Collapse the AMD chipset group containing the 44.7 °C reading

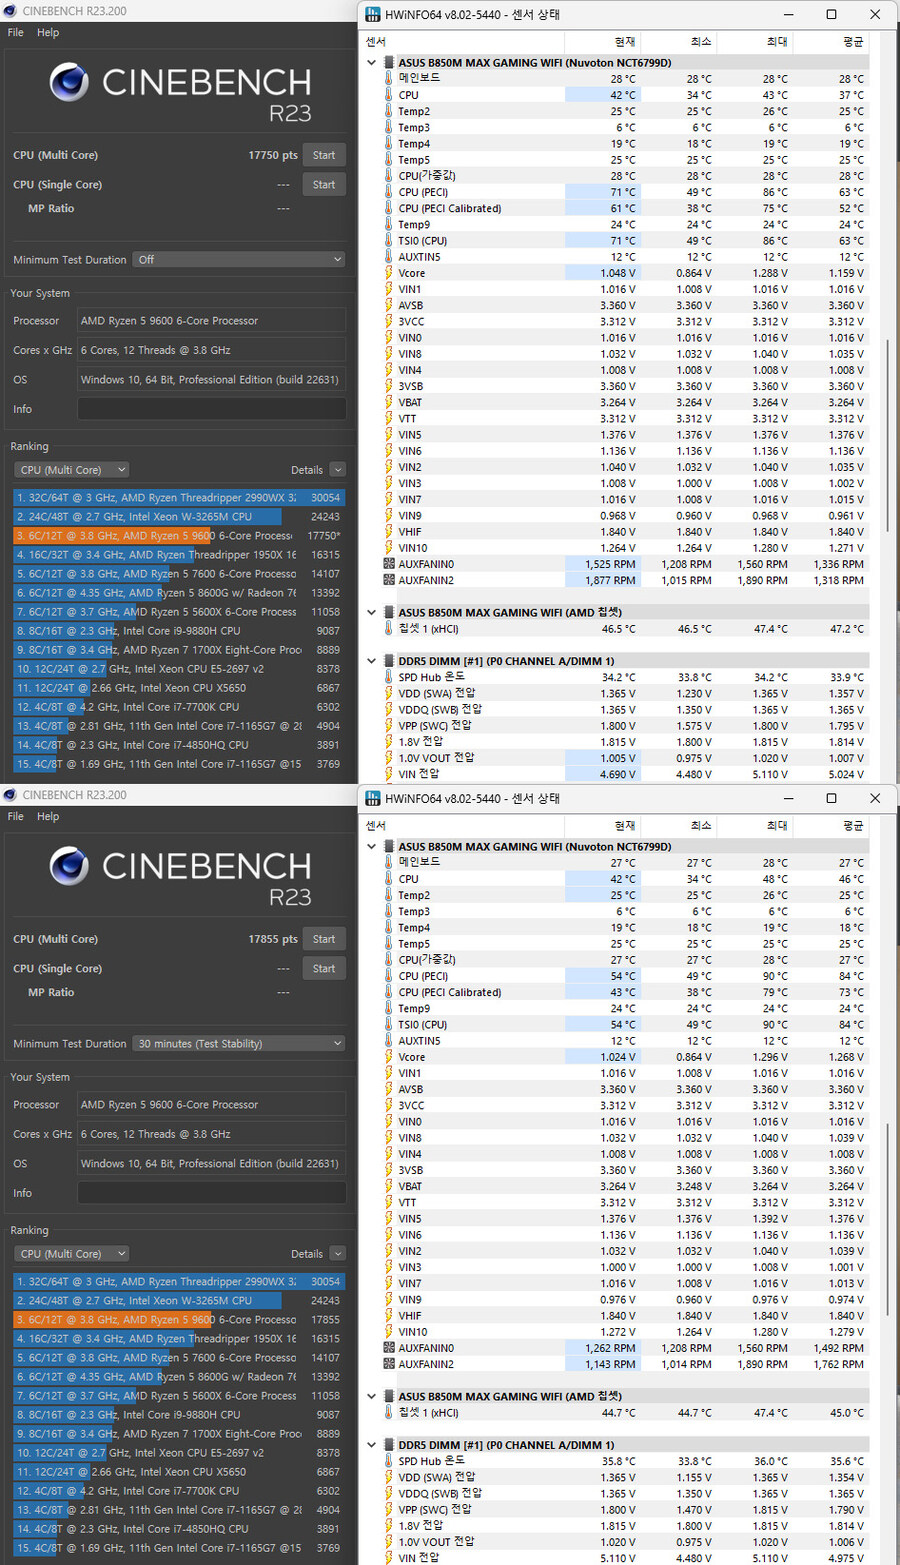[x=372, y=1396]
